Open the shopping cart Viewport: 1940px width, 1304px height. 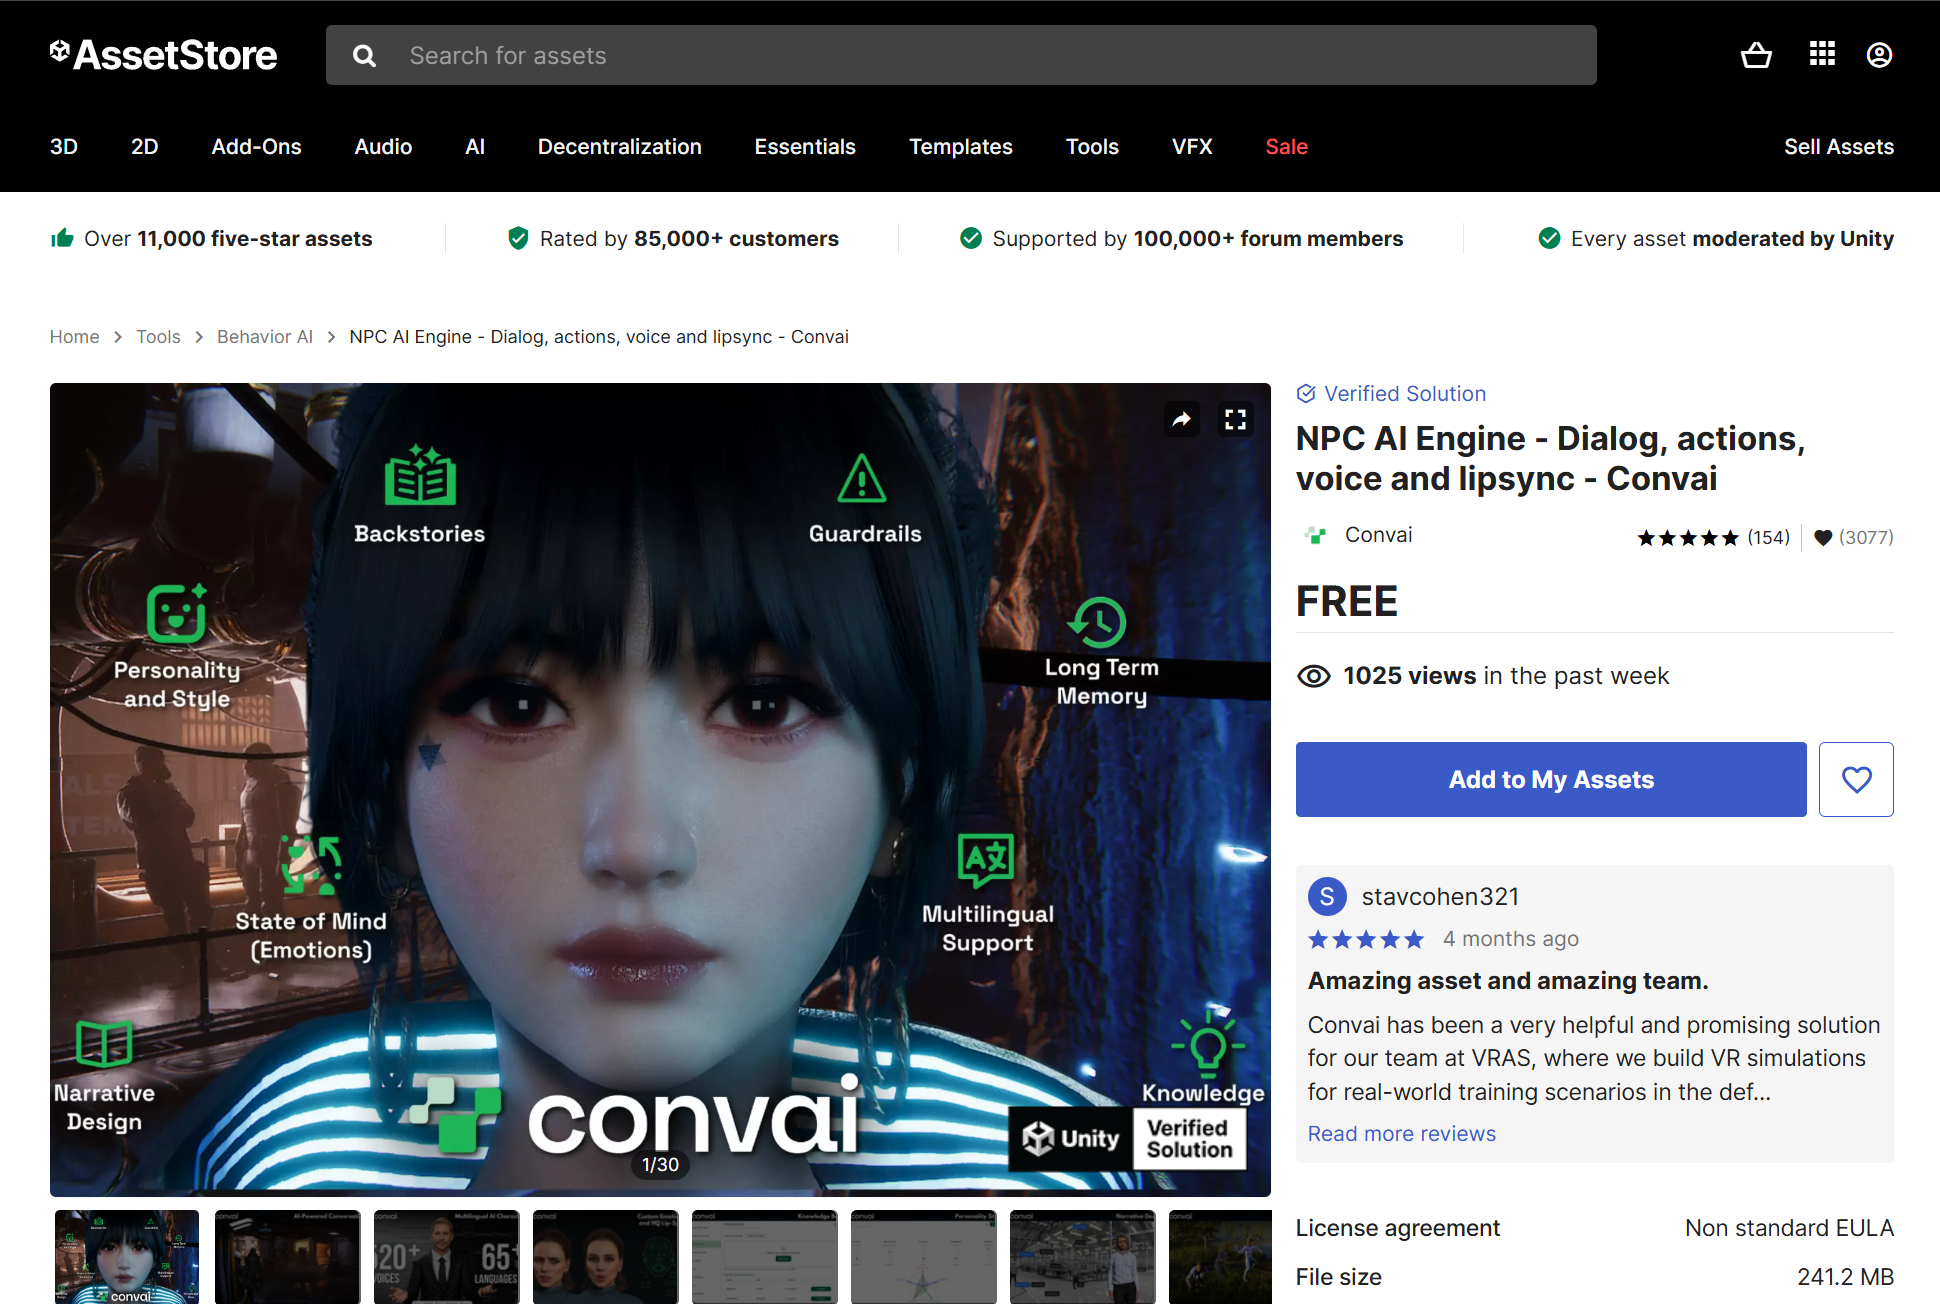(1756, 55)
